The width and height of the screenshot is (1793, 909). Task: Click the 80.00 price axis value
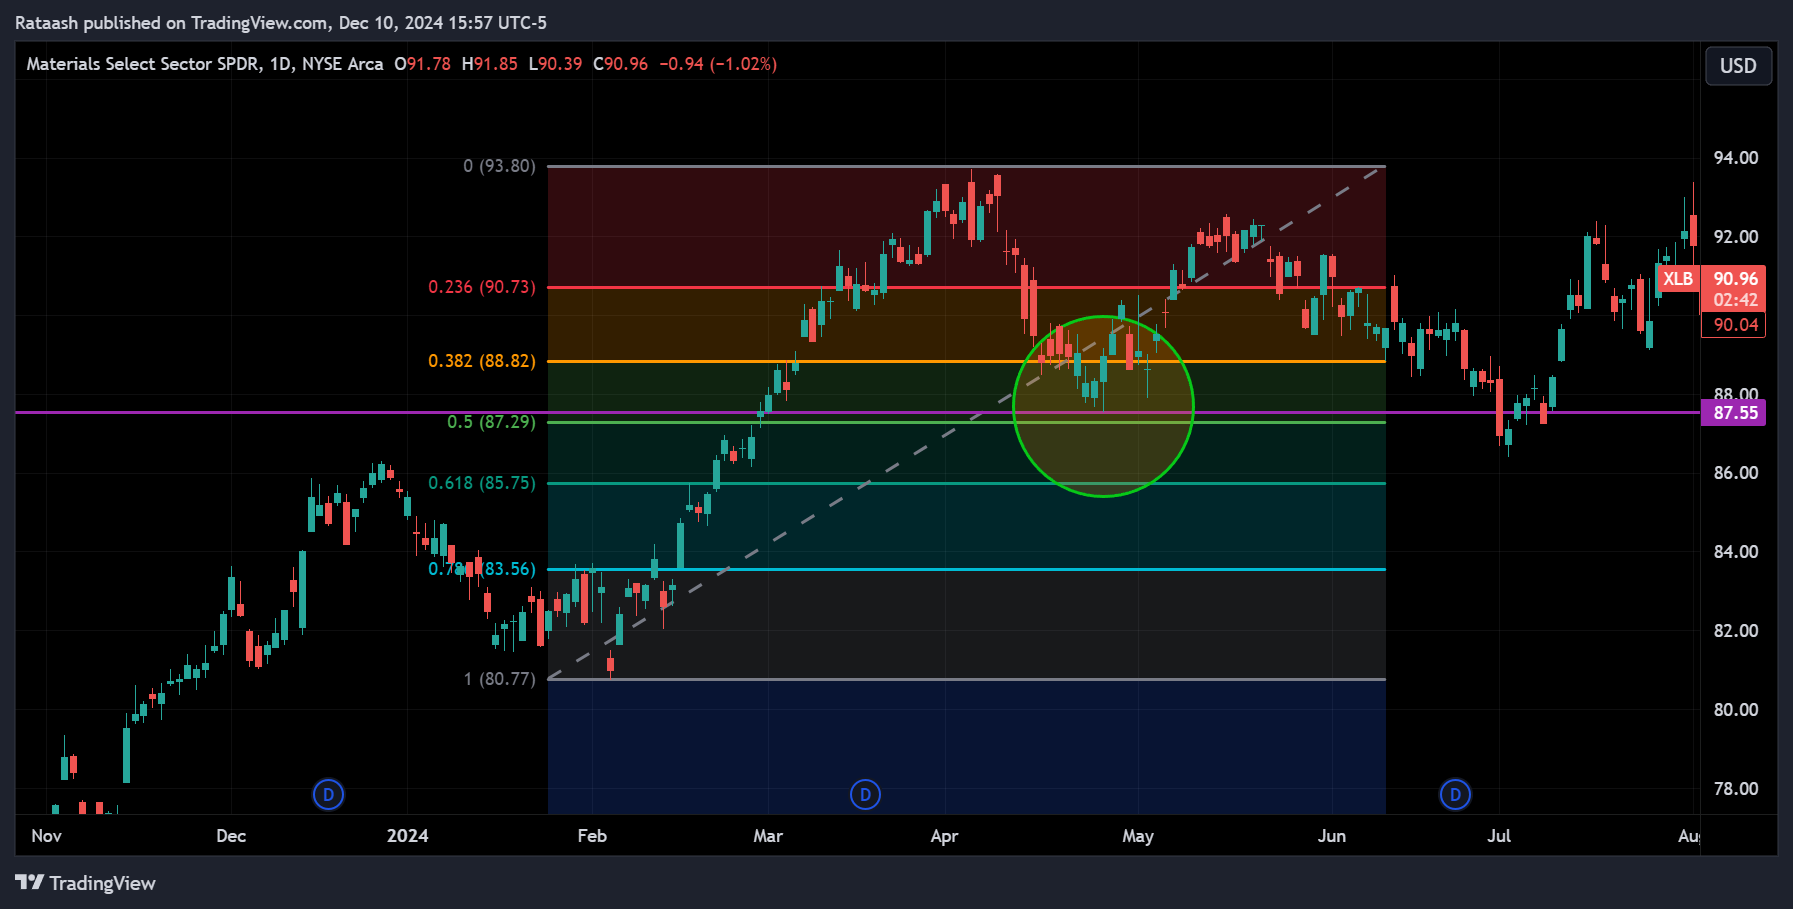coord(1735,710)
